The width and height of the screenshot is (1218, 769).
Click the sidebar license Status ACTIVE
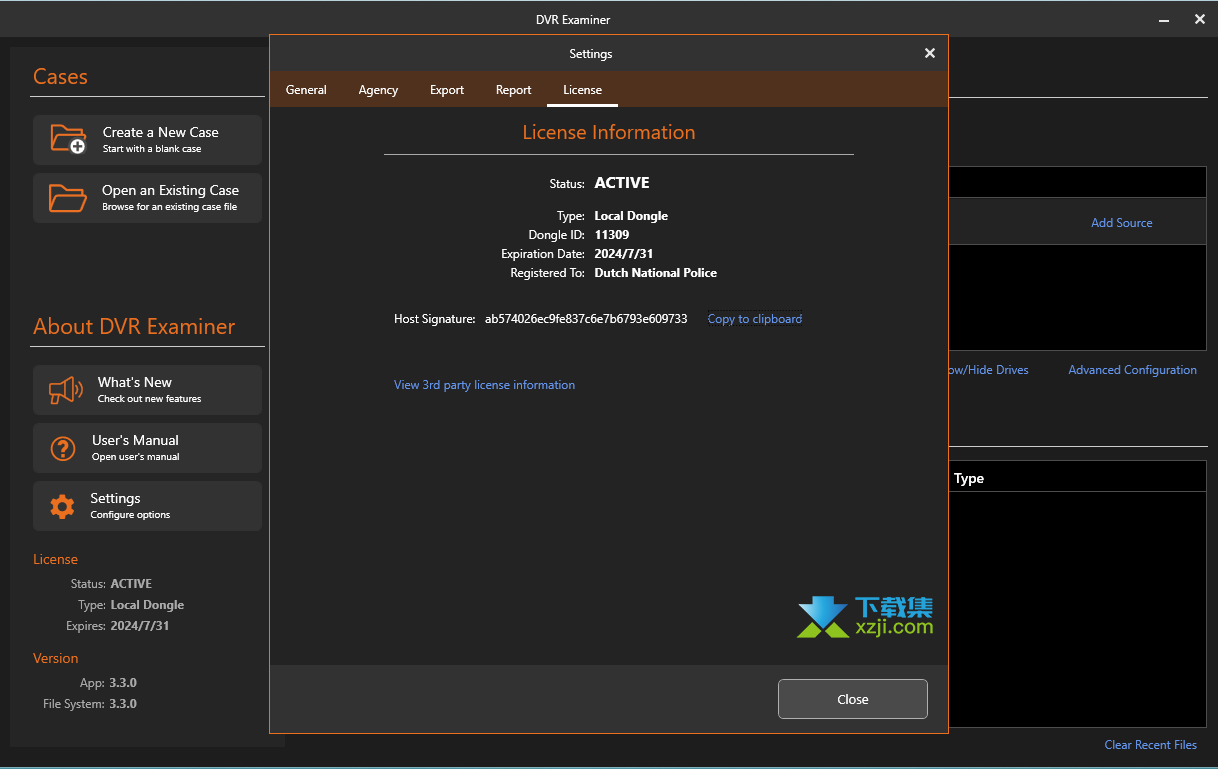(131, 584)
